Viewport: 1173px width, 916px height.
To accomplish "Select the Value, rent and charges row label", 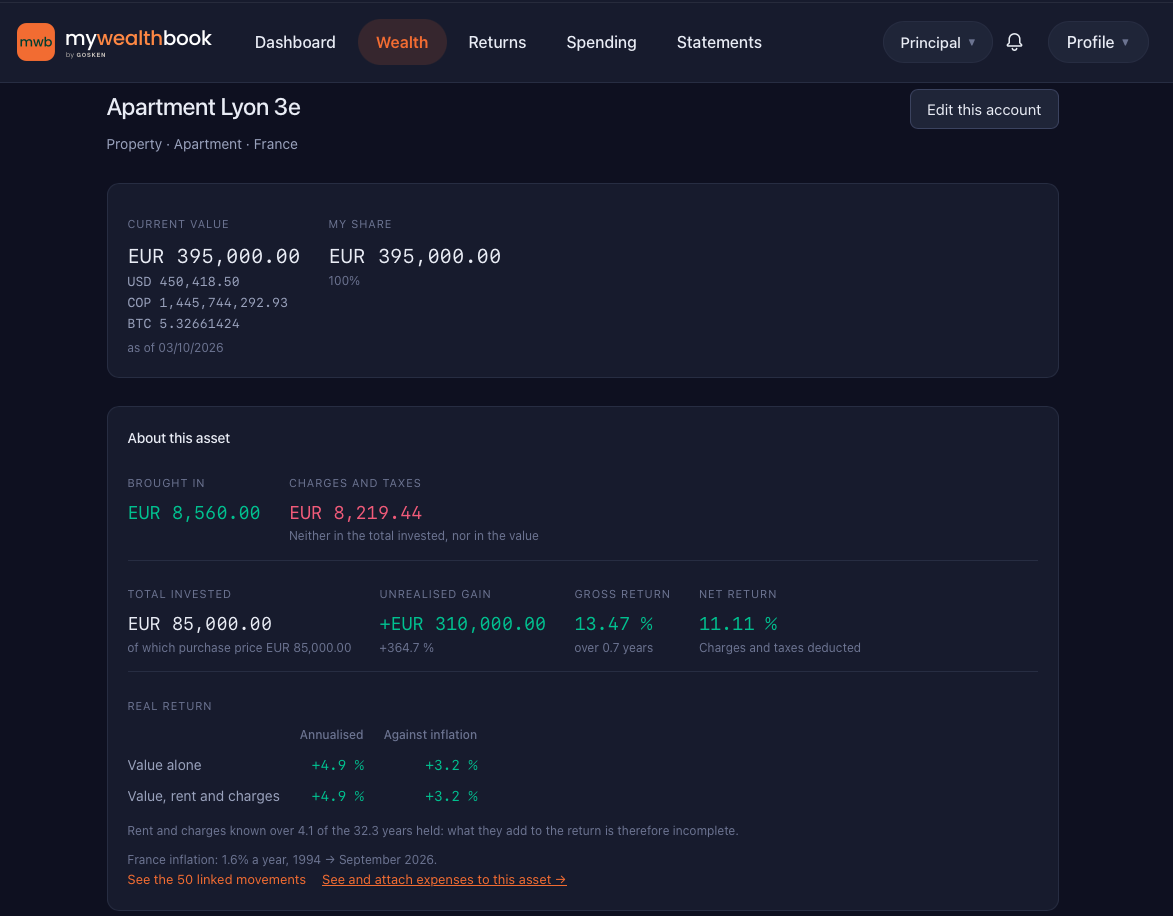I will point(203,796).
